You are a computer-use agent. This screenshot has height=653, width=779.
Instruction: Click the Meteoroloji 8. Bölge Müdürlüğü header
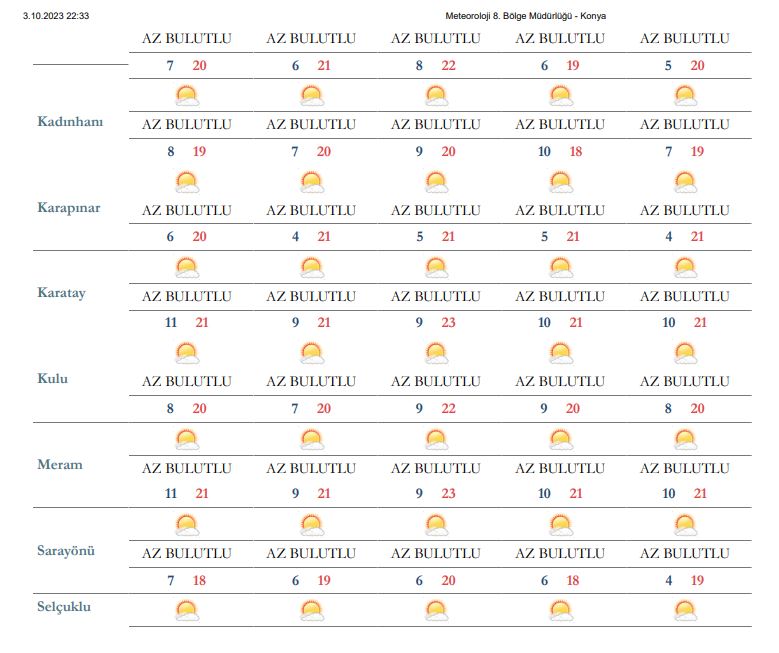pos(525,16)
